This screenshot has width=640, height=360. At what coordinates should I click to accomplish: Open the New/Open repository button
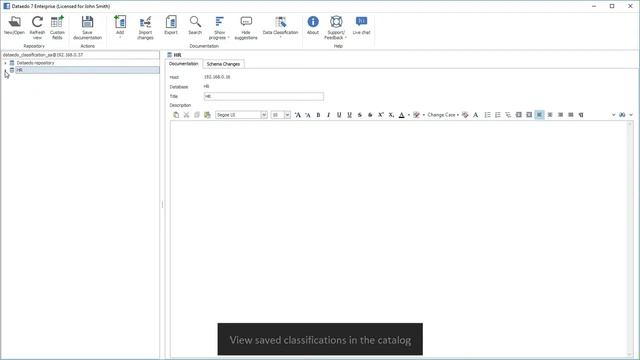click(x=14, y=25)
